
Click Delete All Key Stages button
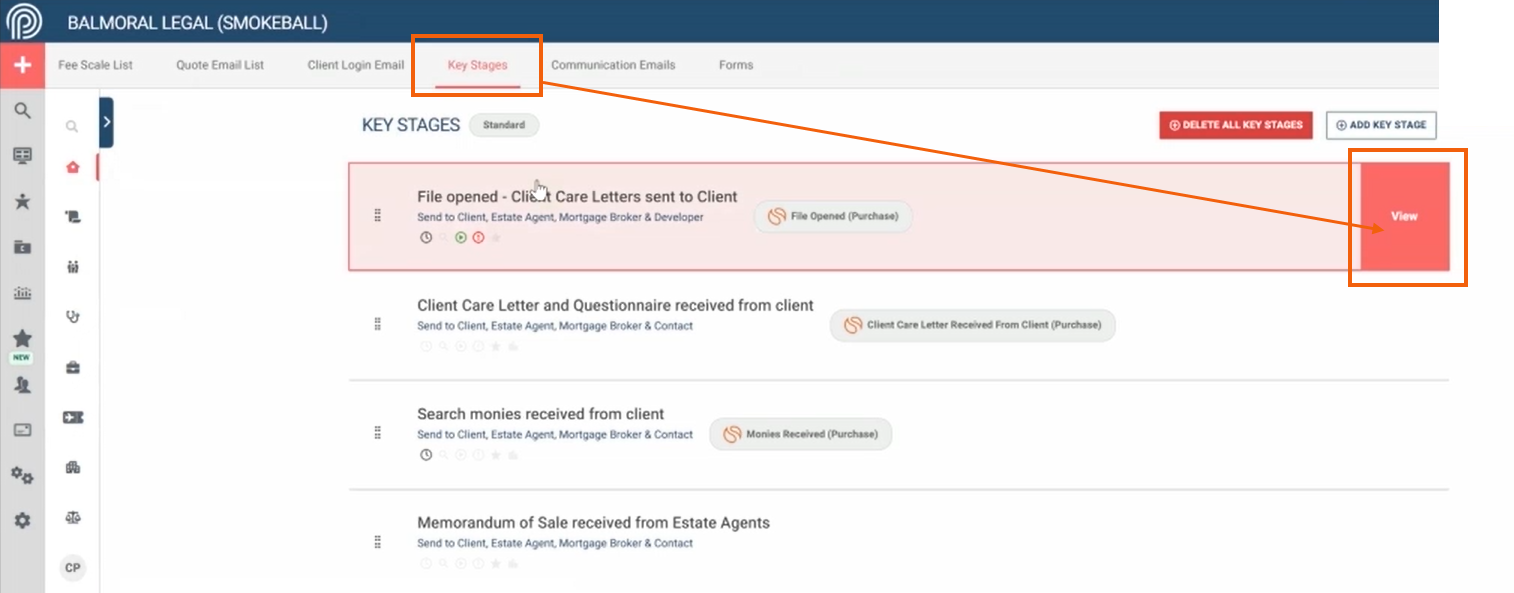tap(1236, 125)
